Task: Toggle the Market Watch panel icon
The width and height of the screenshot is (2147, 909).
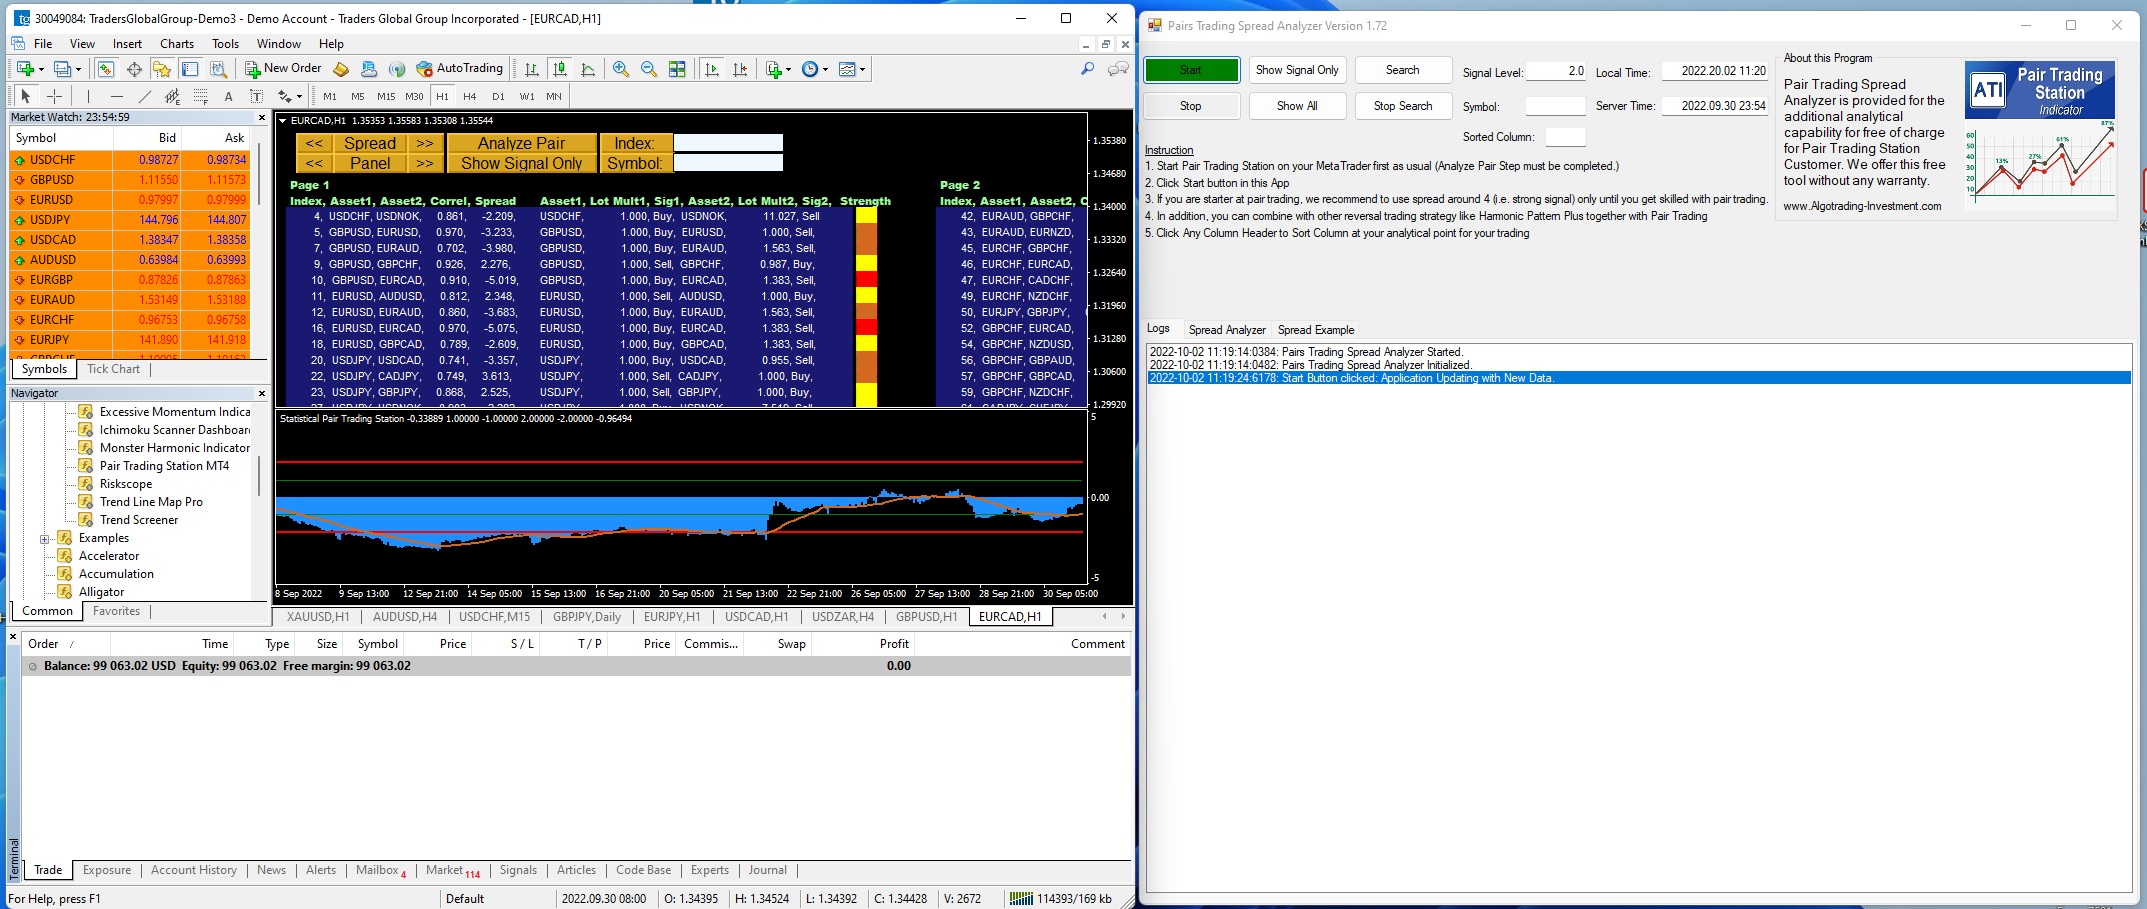Action: click(105, 69)
